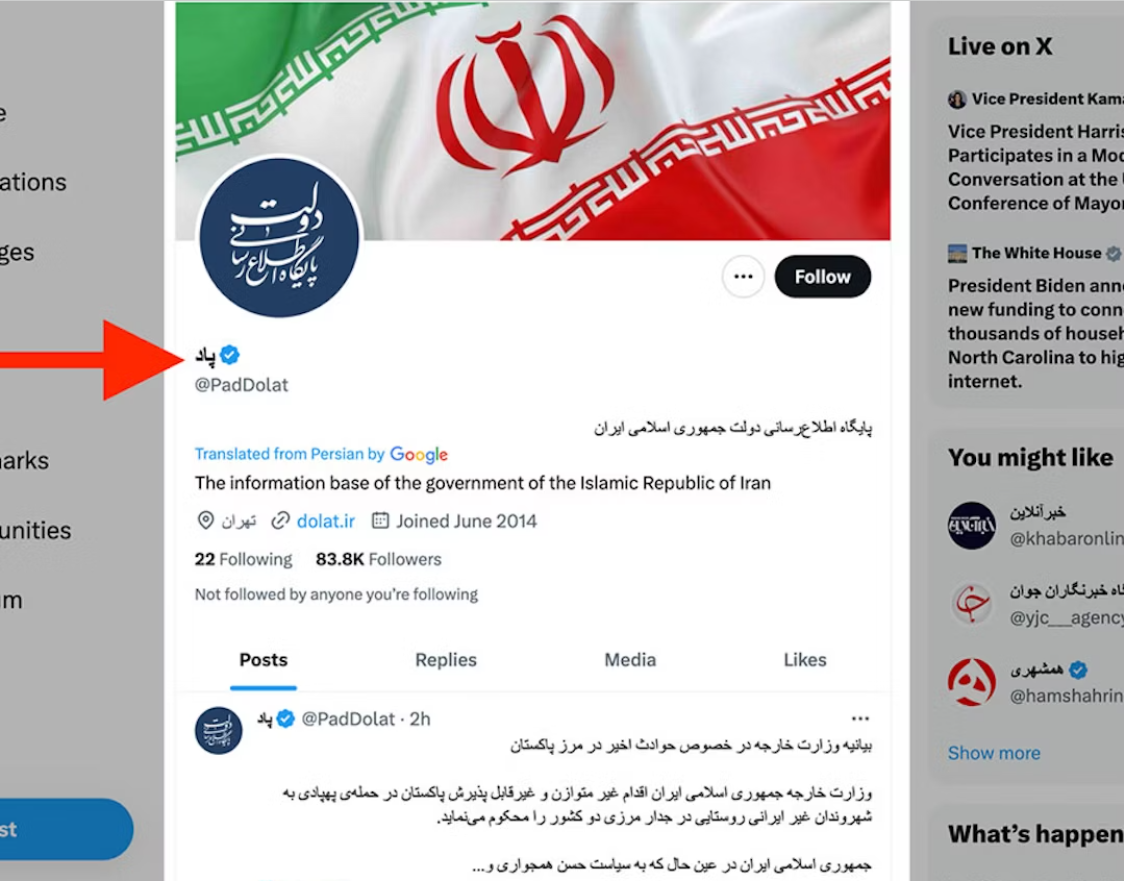1124x881 pixels.
Task: Open the Likes tab
Action: click(x=804, y=659)
